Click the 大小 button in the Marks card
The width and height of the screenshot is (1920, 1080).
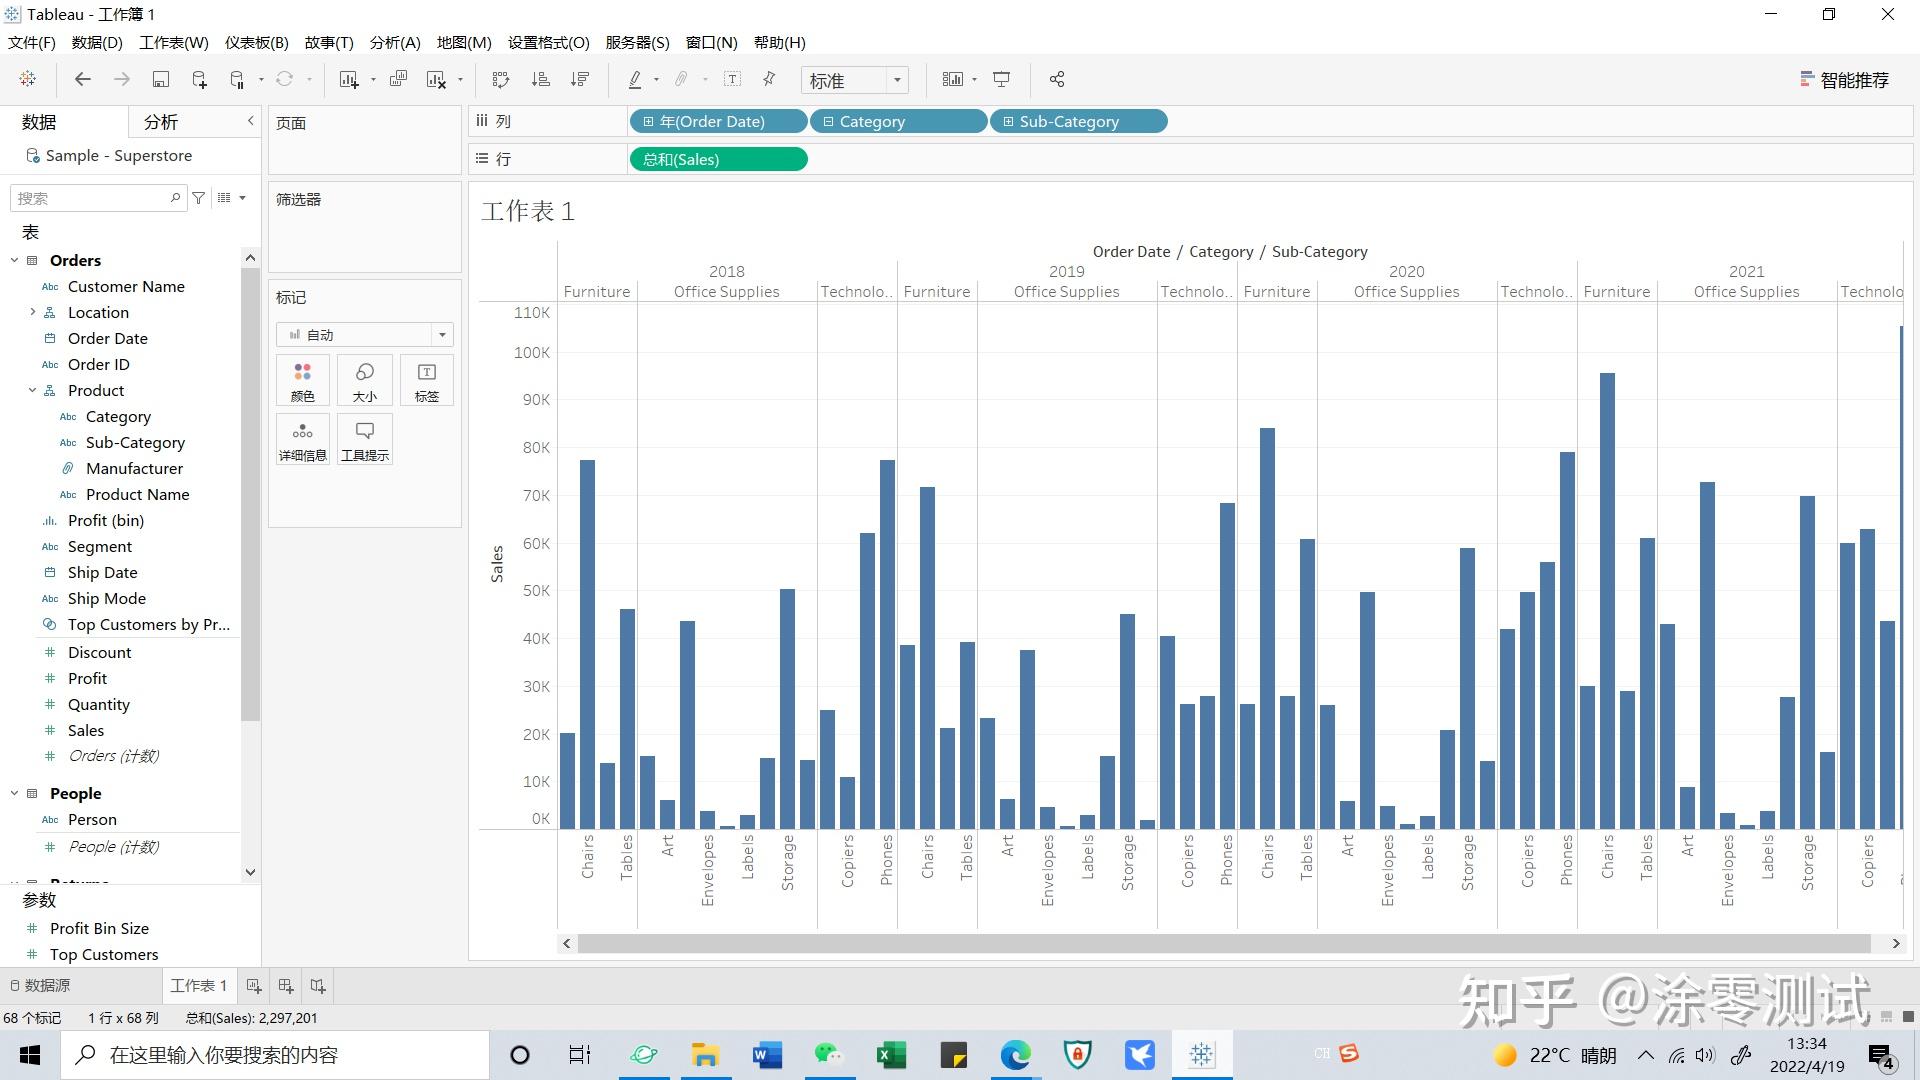[364, 380]
